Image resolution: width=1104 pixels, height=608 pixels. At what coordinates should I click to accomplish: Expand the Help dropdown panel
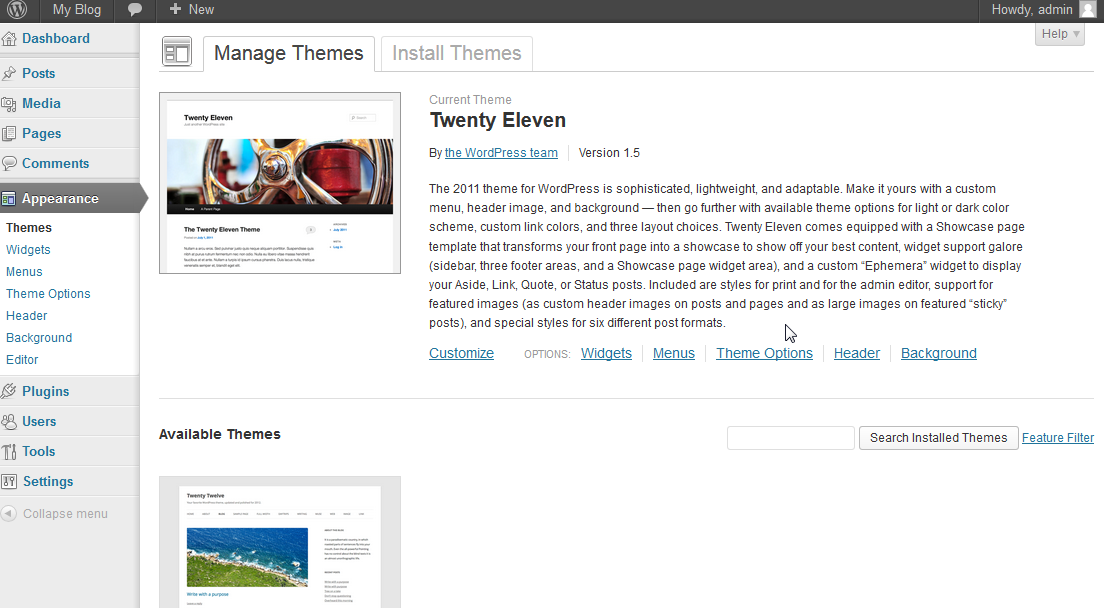click(x=1060, y=34)
